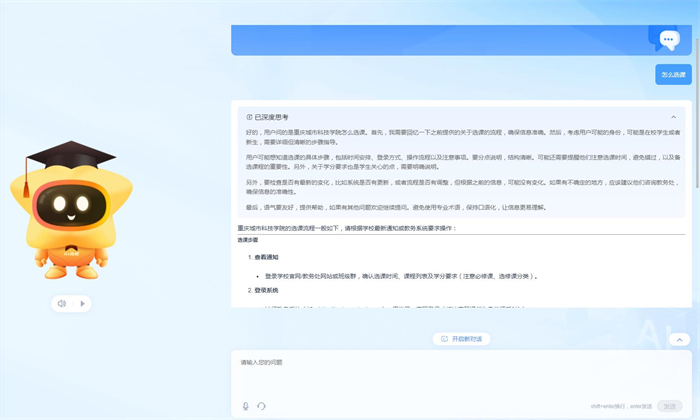Collapse the 已深度思考 thinking panel using its chevron

point(676,117)
